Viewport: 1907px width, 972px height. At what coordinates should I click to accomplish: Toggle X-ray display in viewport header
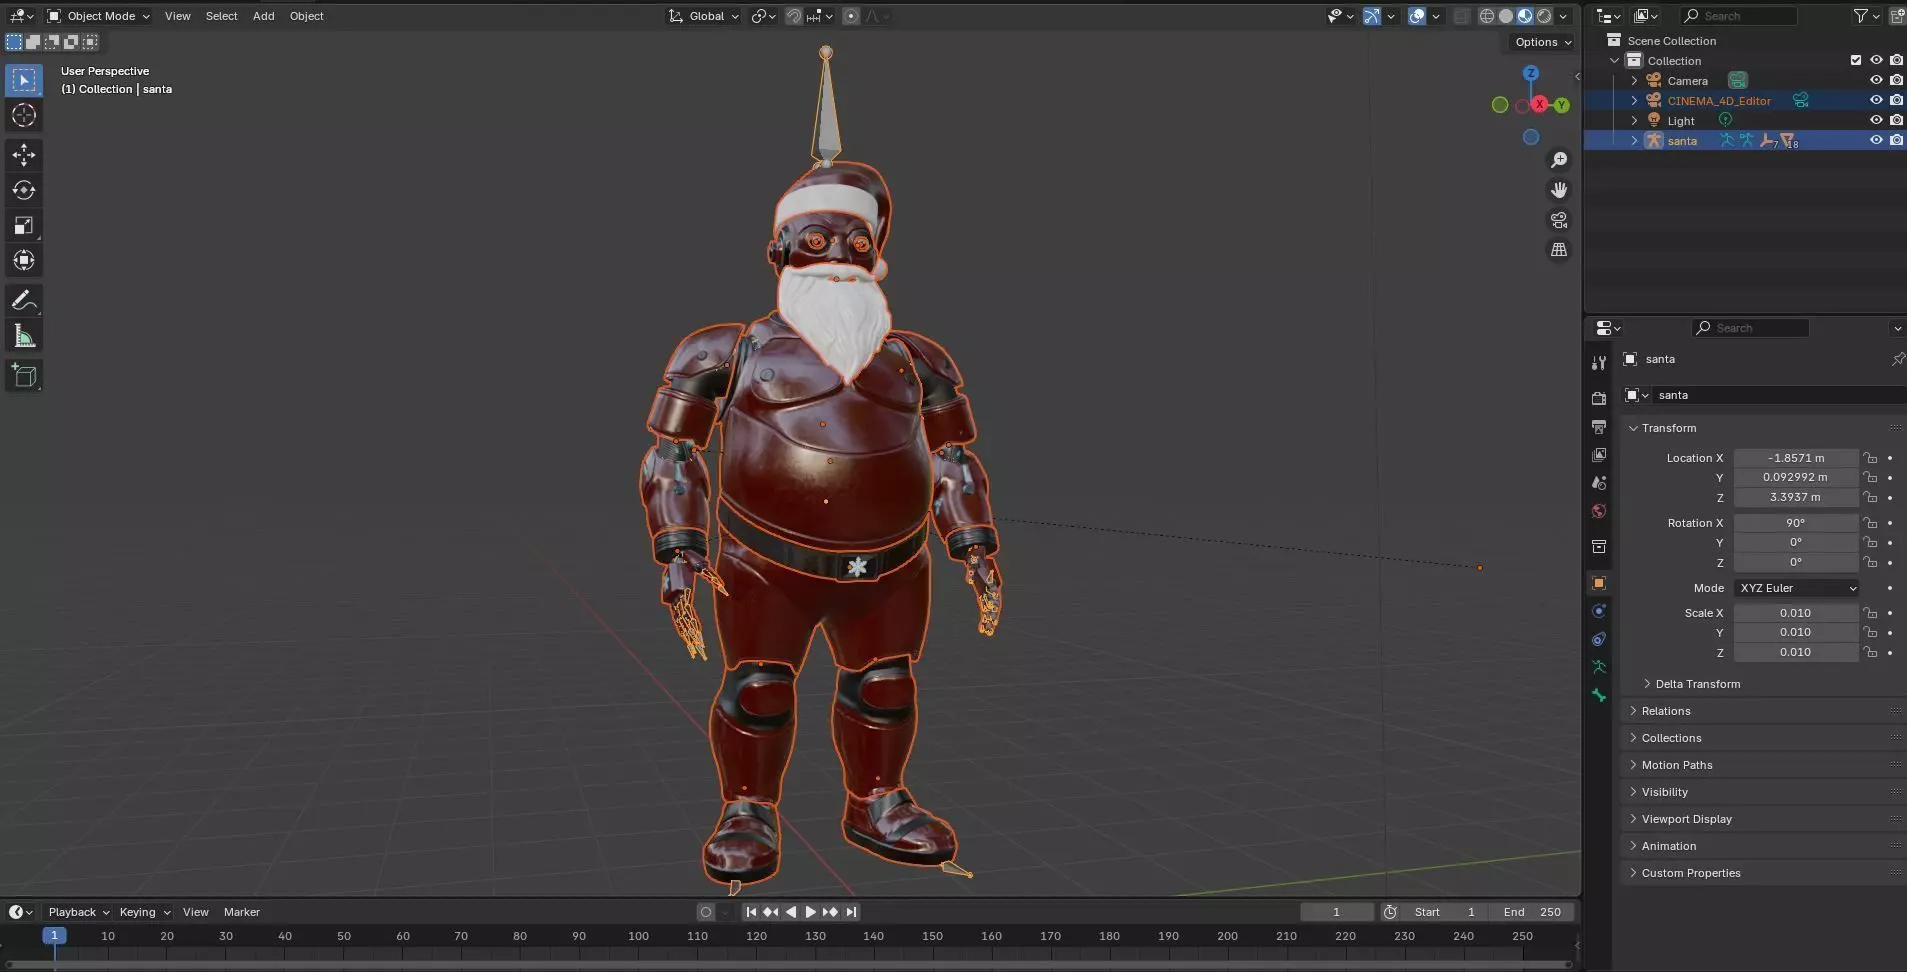(1461, 16)
